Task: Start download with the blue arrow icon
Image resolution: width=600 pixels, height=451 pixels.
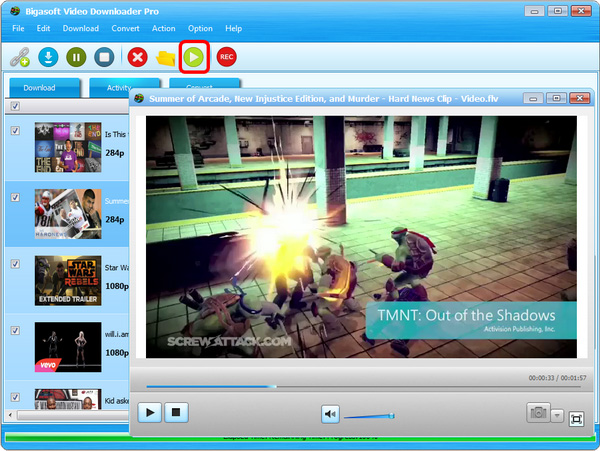Action: [x=48, y=57]
